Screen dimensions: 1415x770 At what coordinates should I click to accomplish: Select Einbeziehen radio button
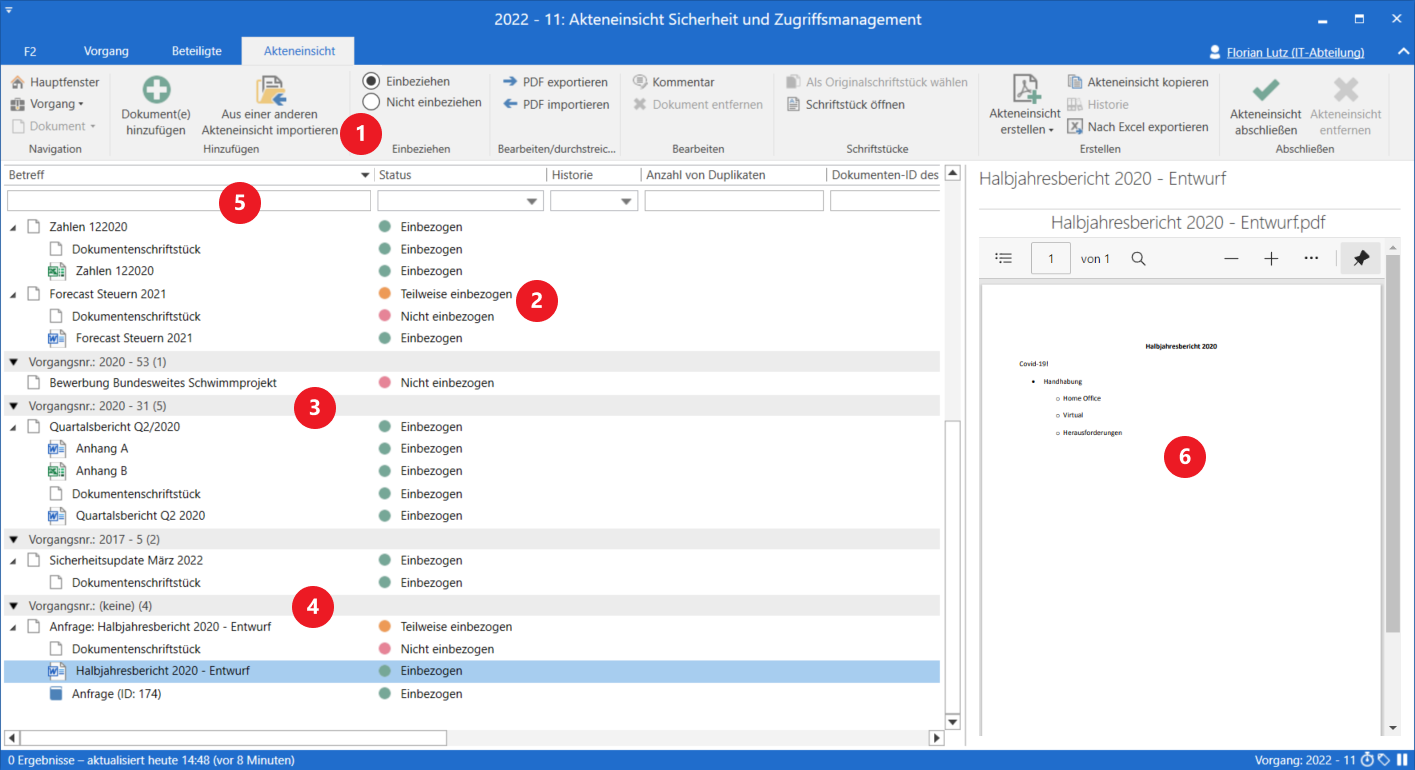click(x=371, y=81)
